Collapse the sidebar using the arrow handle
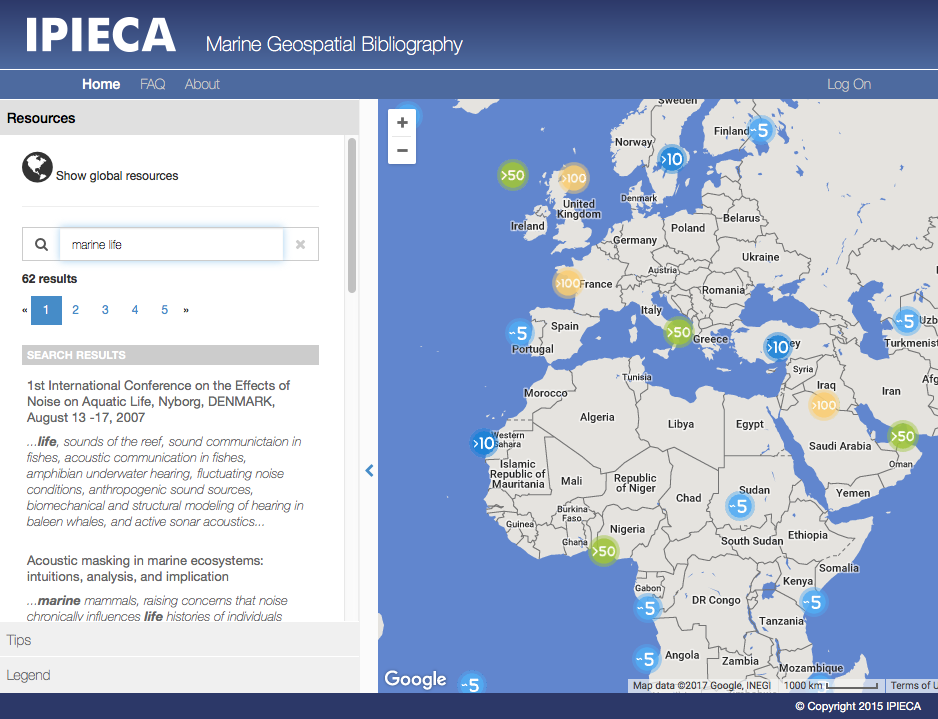Viewport: 938px width, 719px height. click(x=369, y=470)
